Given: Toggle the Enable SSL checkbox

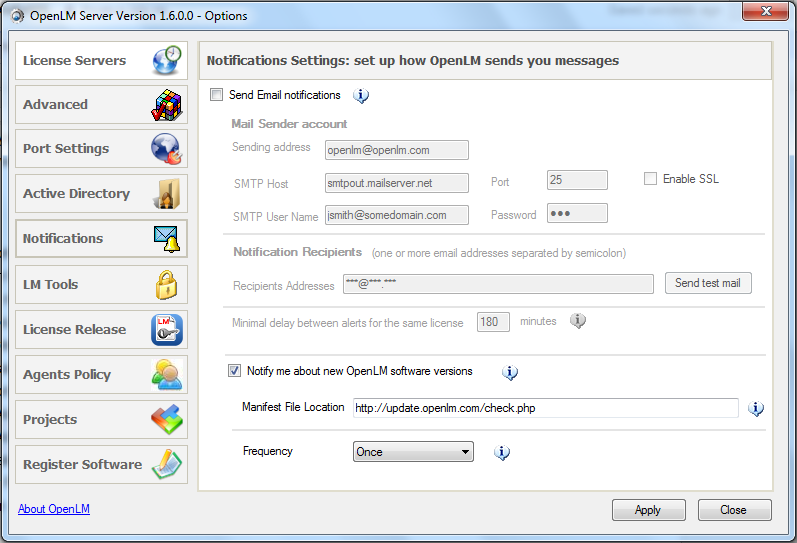Looking at the screenshot, I should 650,178.
